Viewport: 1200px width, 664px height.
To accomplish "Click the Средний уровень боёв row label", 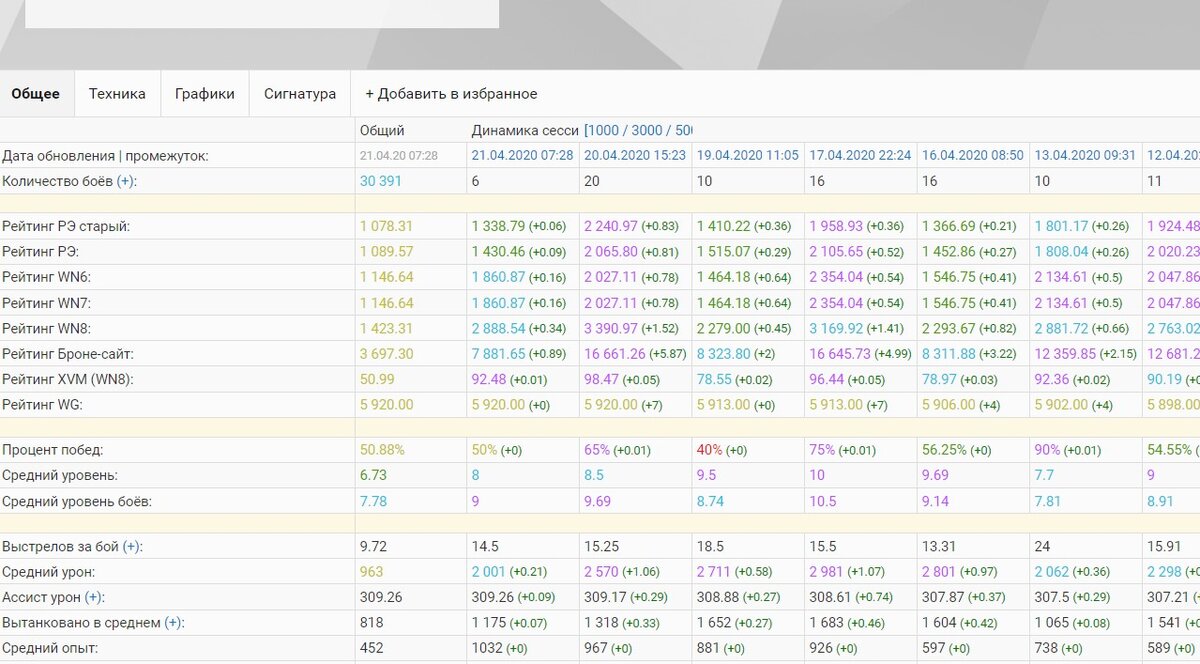I will pyautogui.click(x=77, y=501).
